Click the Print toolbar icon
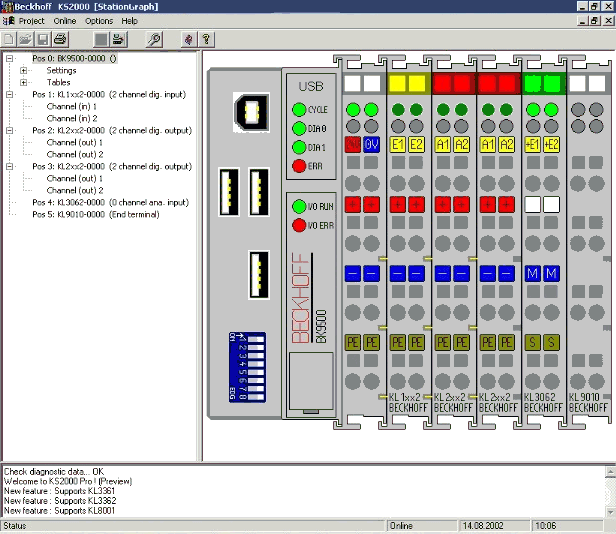The image size is (616, 534). [x=60, y=40]
